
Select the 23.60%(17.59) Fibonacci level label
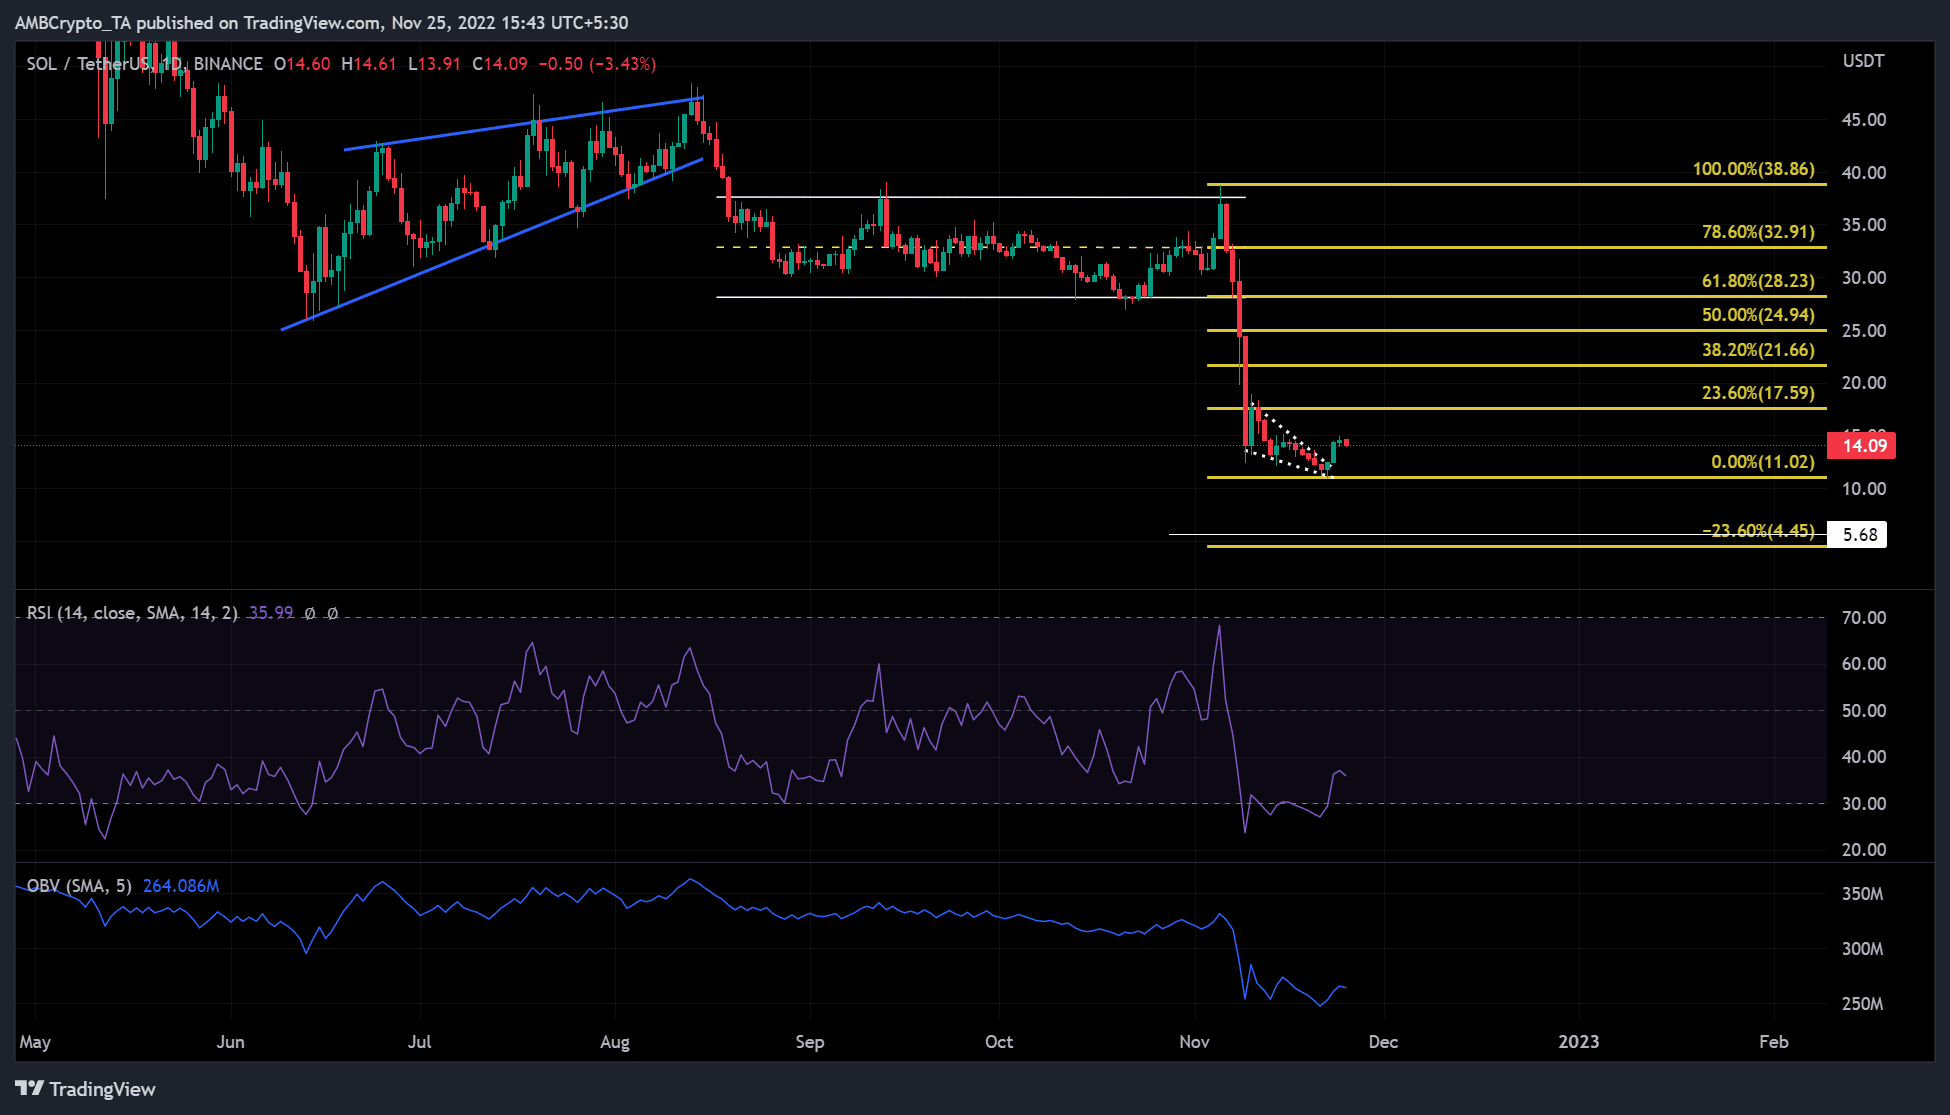(1757, 393)
